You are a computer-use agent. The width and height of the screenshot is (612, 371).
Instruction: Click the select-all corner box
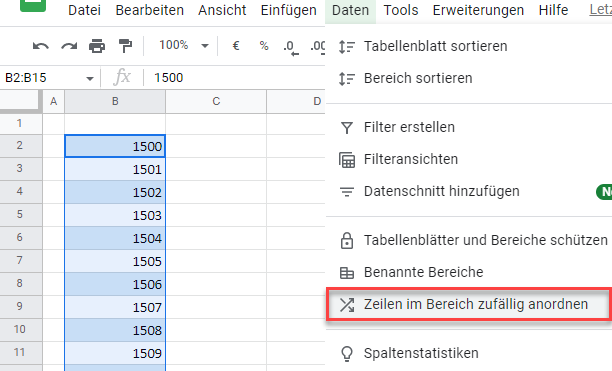point(20,101)
